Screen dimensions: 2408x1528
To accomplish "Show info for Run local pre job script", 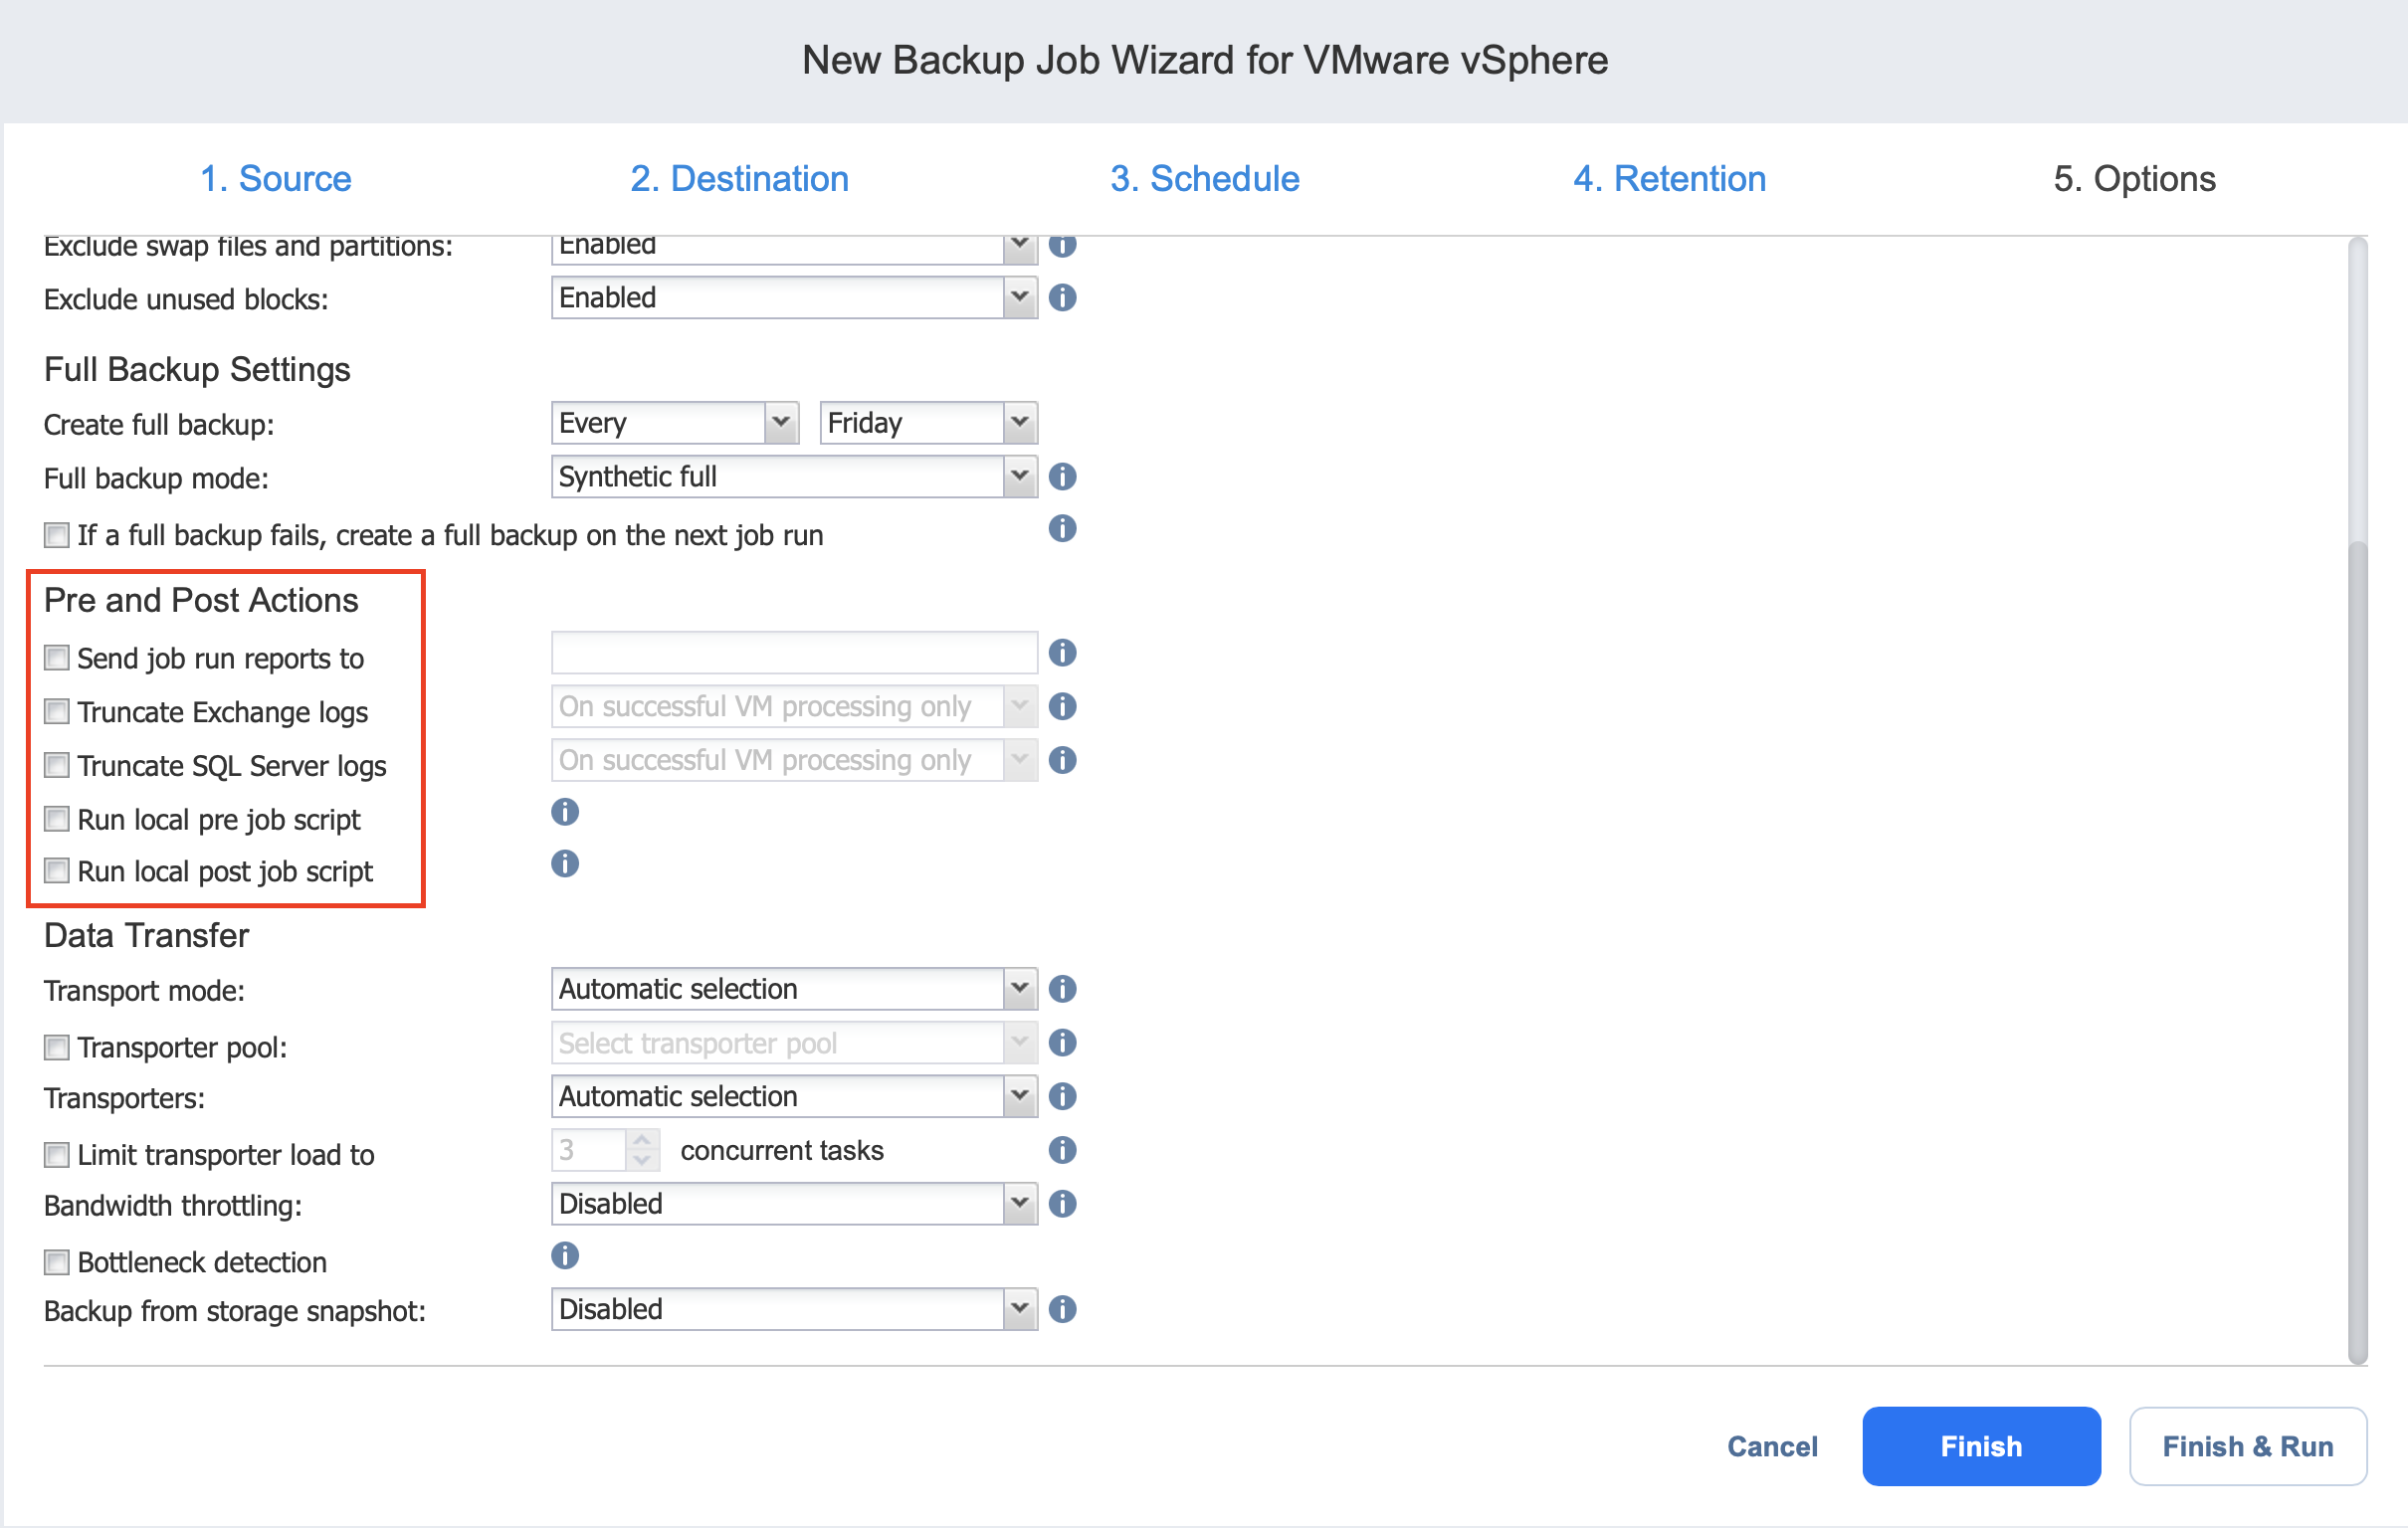I will pyautogui.click(x=565, y=812).
